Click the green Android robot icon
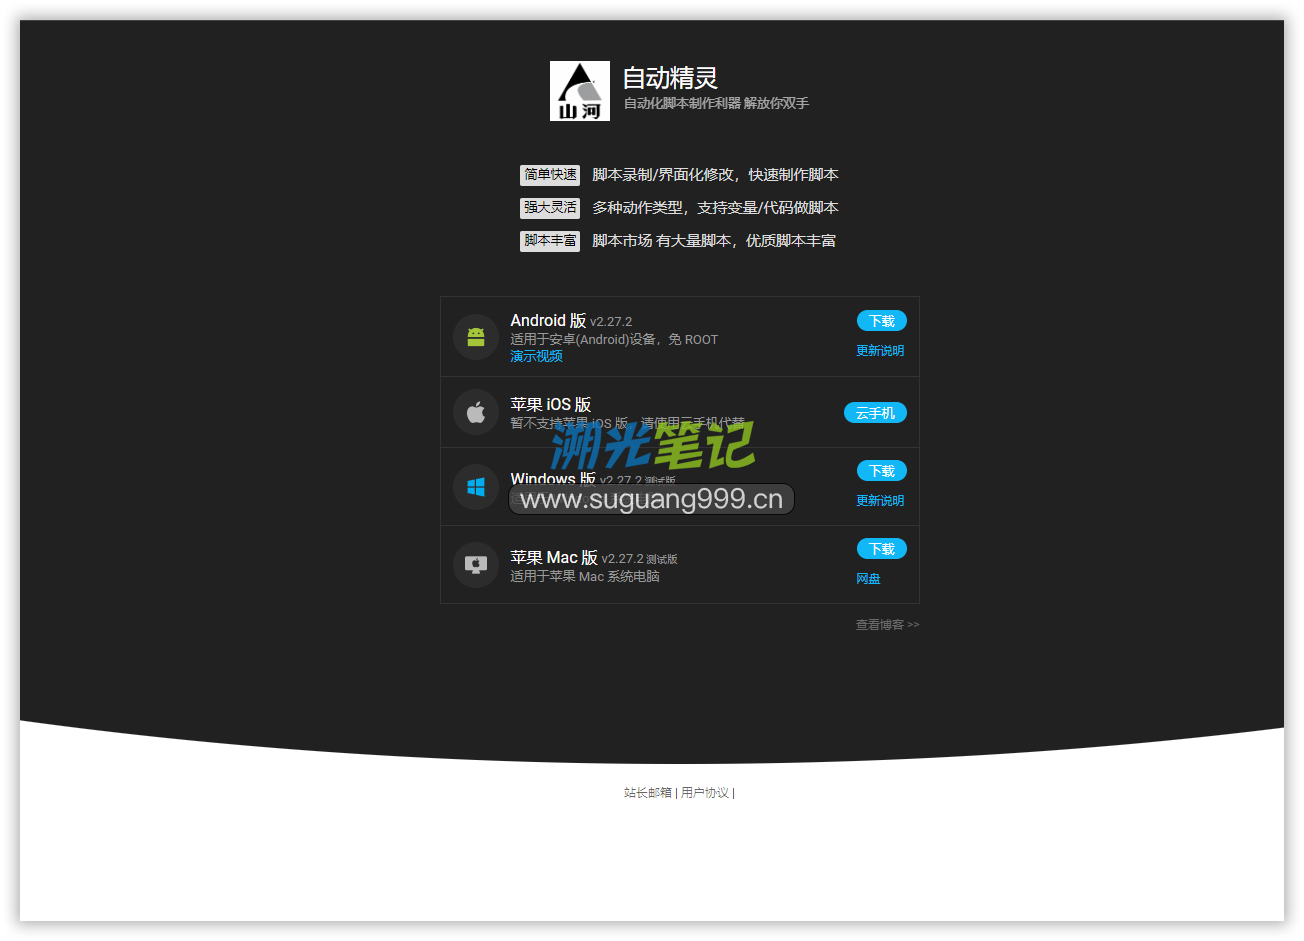The image size is (1304, 941). 476,337
